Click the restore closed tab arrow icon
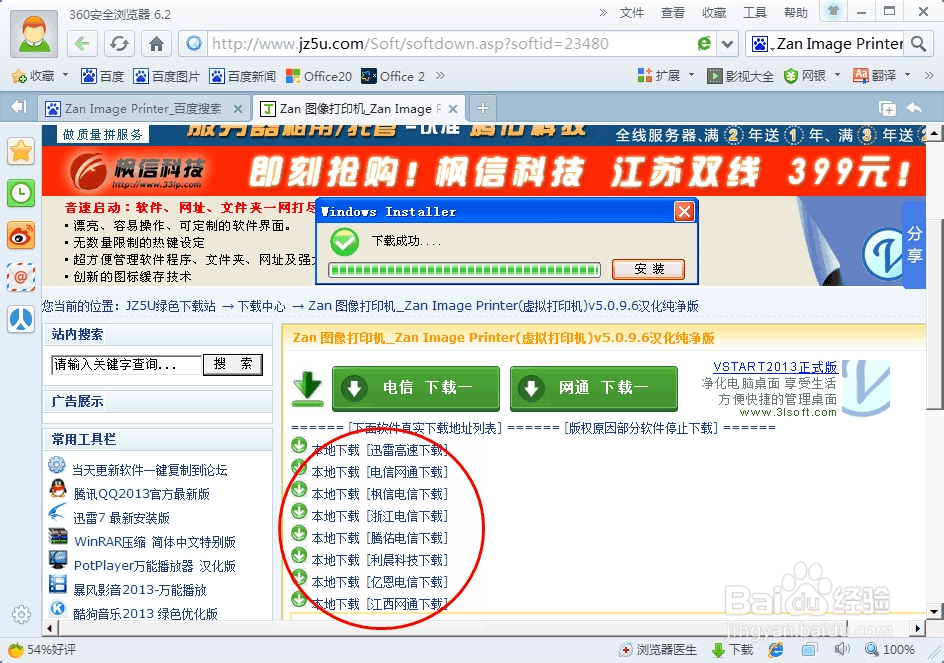944x663 pixels. tap(914, 108)
